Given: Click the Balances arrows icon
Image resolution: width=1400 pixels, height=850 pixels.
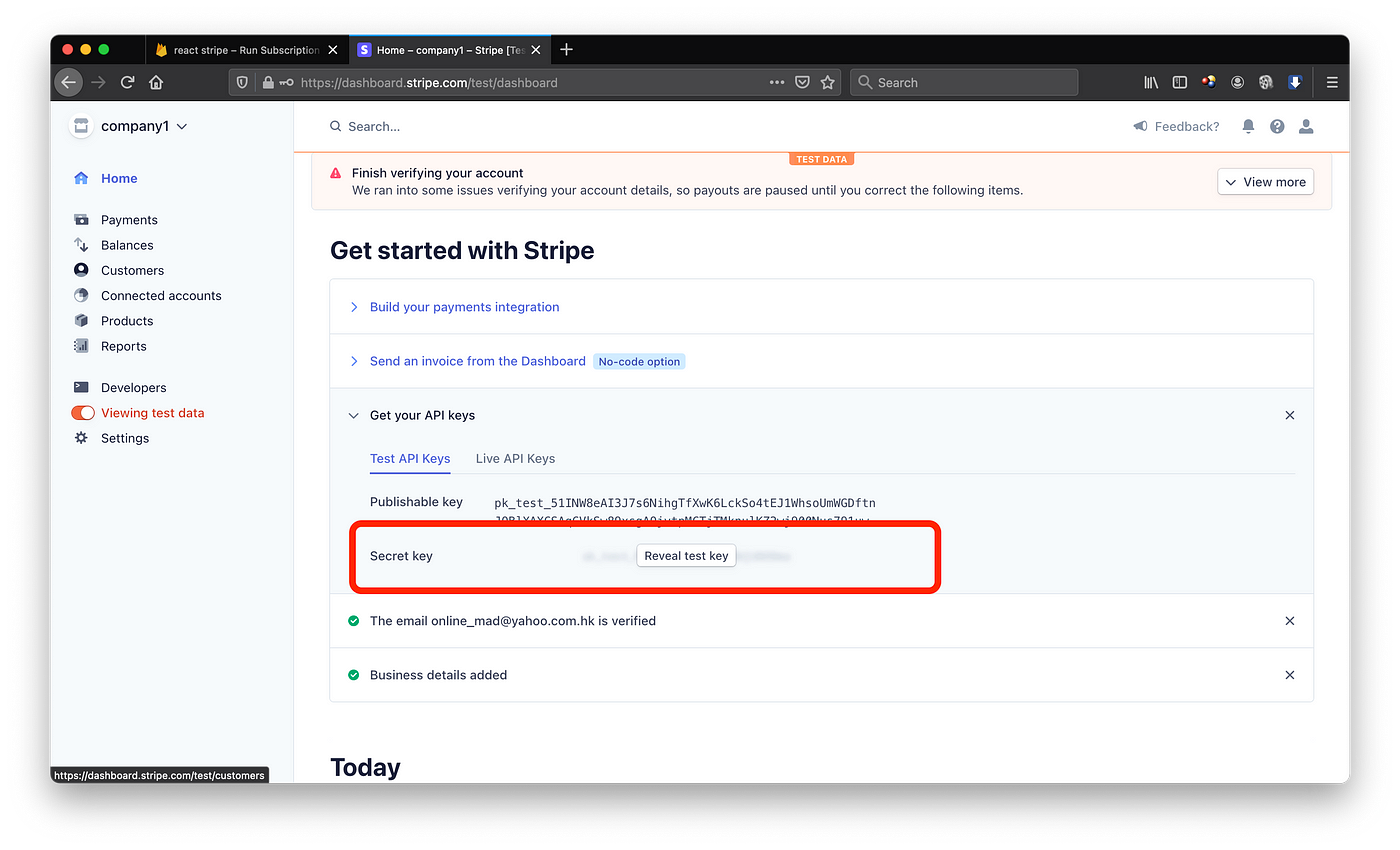Looking at the screenshot, I should (x=81, y=245).
